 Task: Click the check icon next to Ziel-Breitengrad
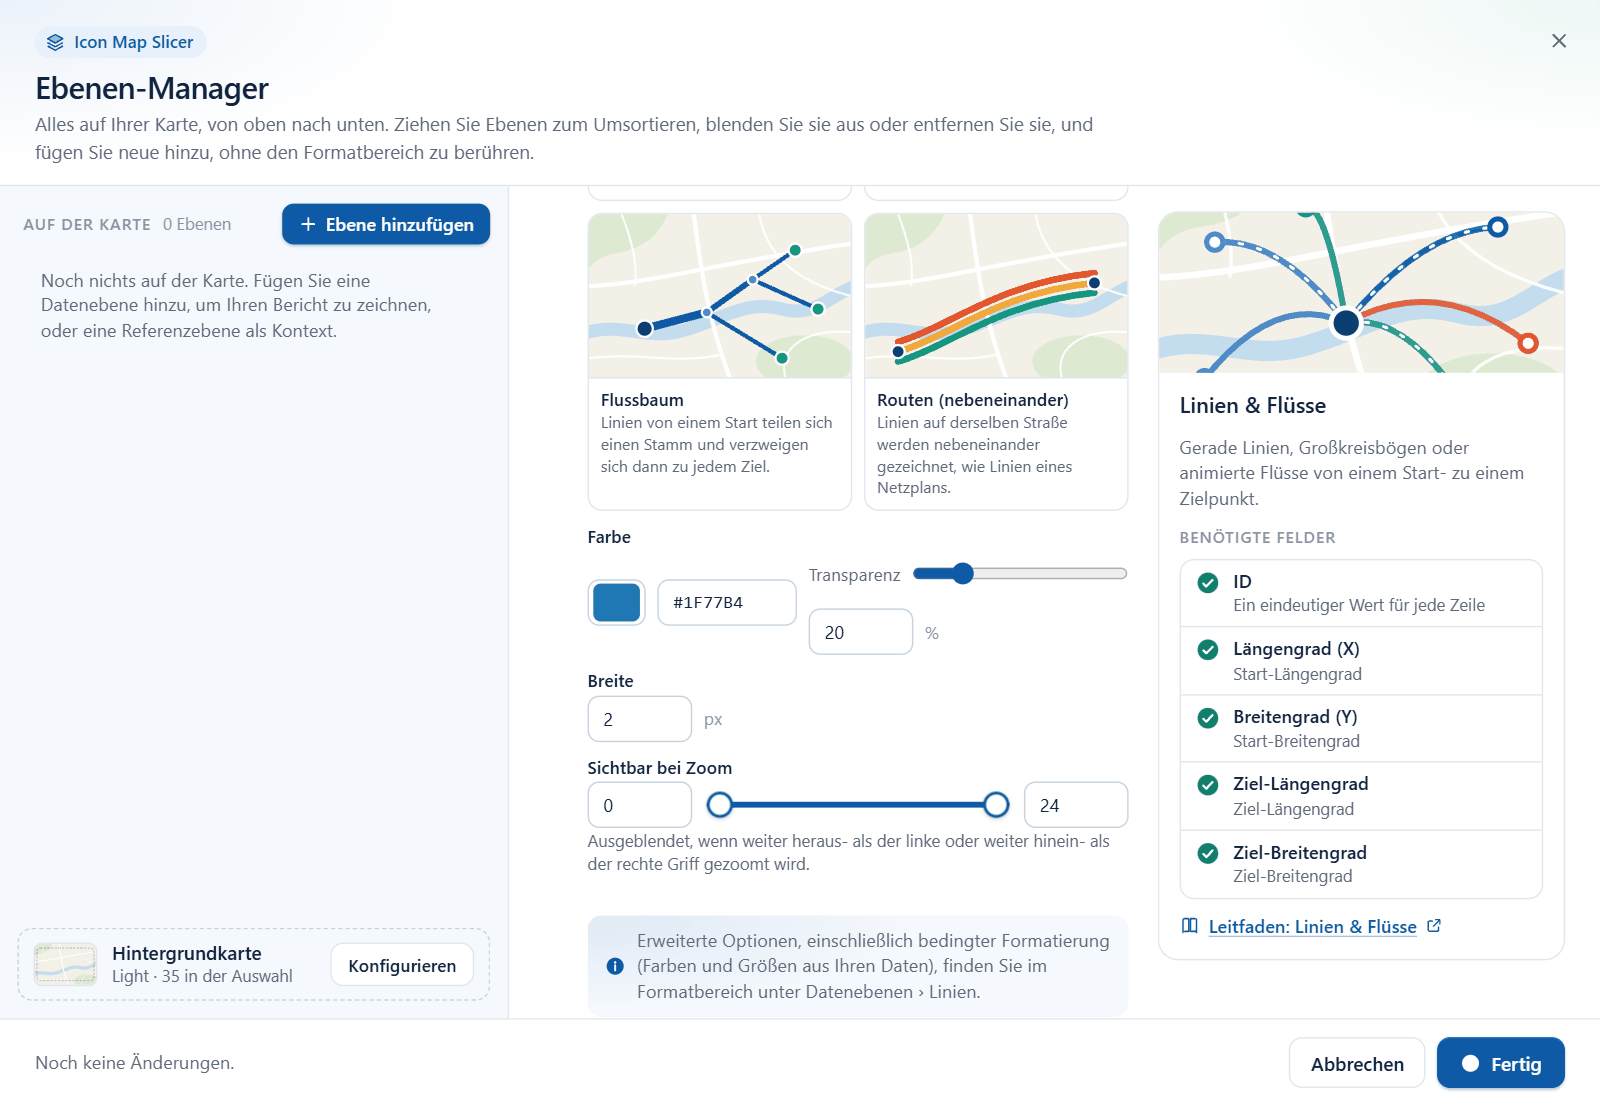[x=1207, y=853]
